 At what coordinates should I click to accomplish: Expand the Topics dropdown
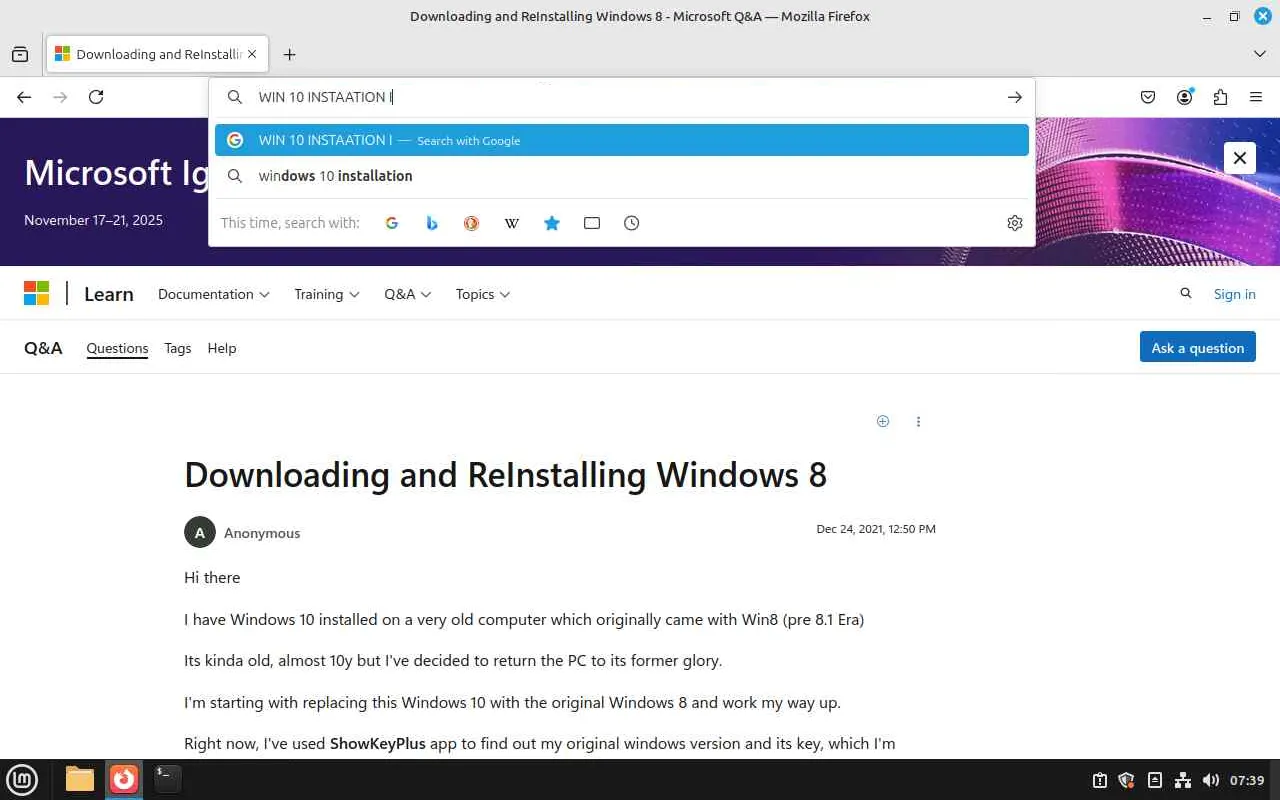click(x=483, y=294)
